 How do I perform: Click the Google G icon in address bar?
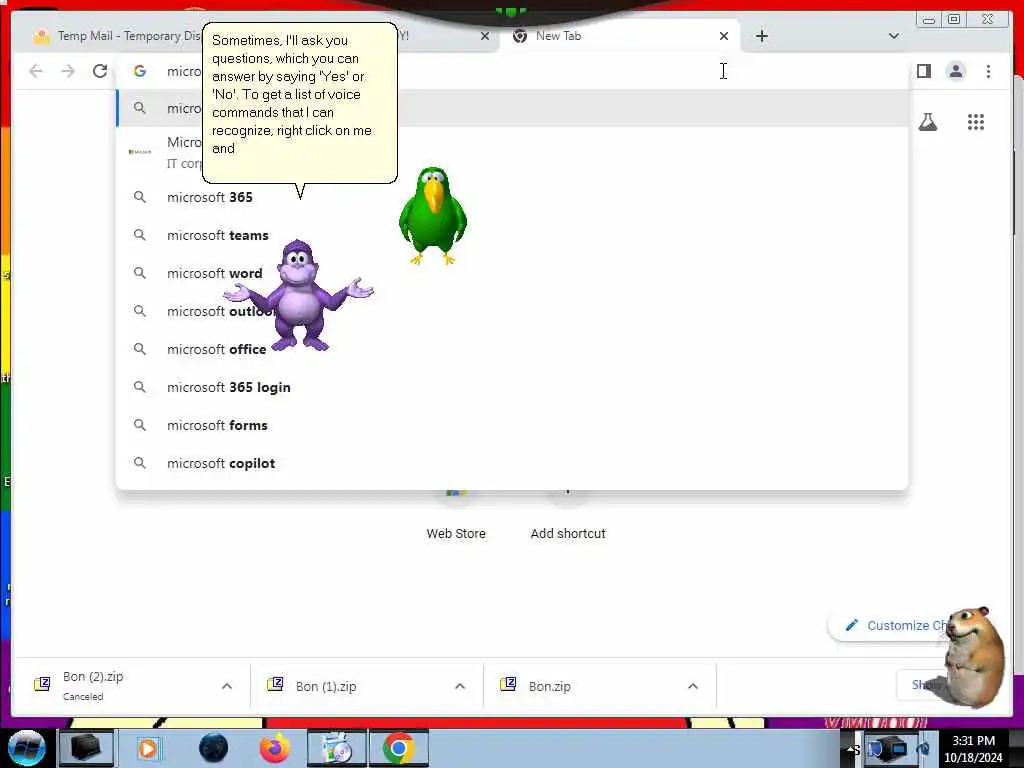(140, 71)
